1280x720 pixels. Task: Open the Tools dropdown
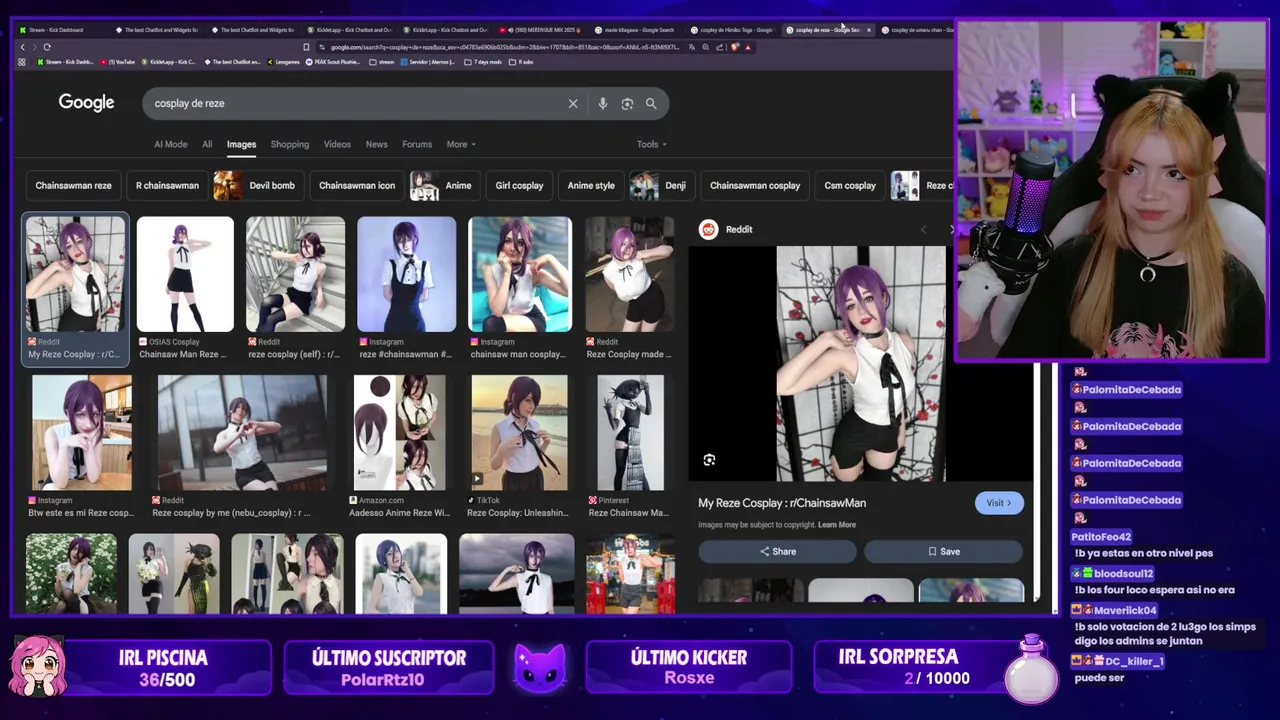tap(652, 144)
